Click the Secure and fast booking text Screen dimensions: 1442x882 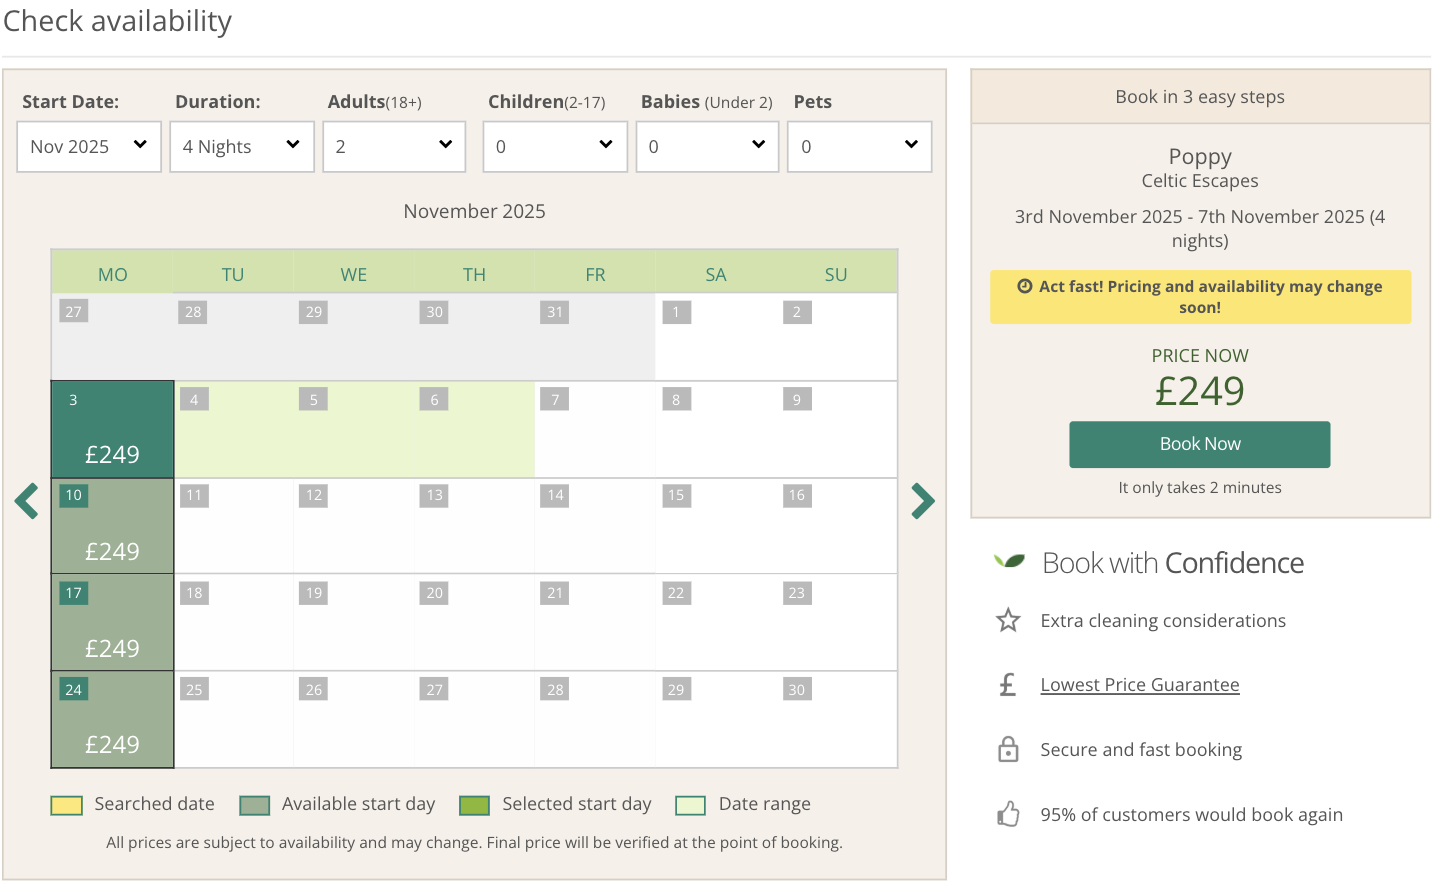1141,750
